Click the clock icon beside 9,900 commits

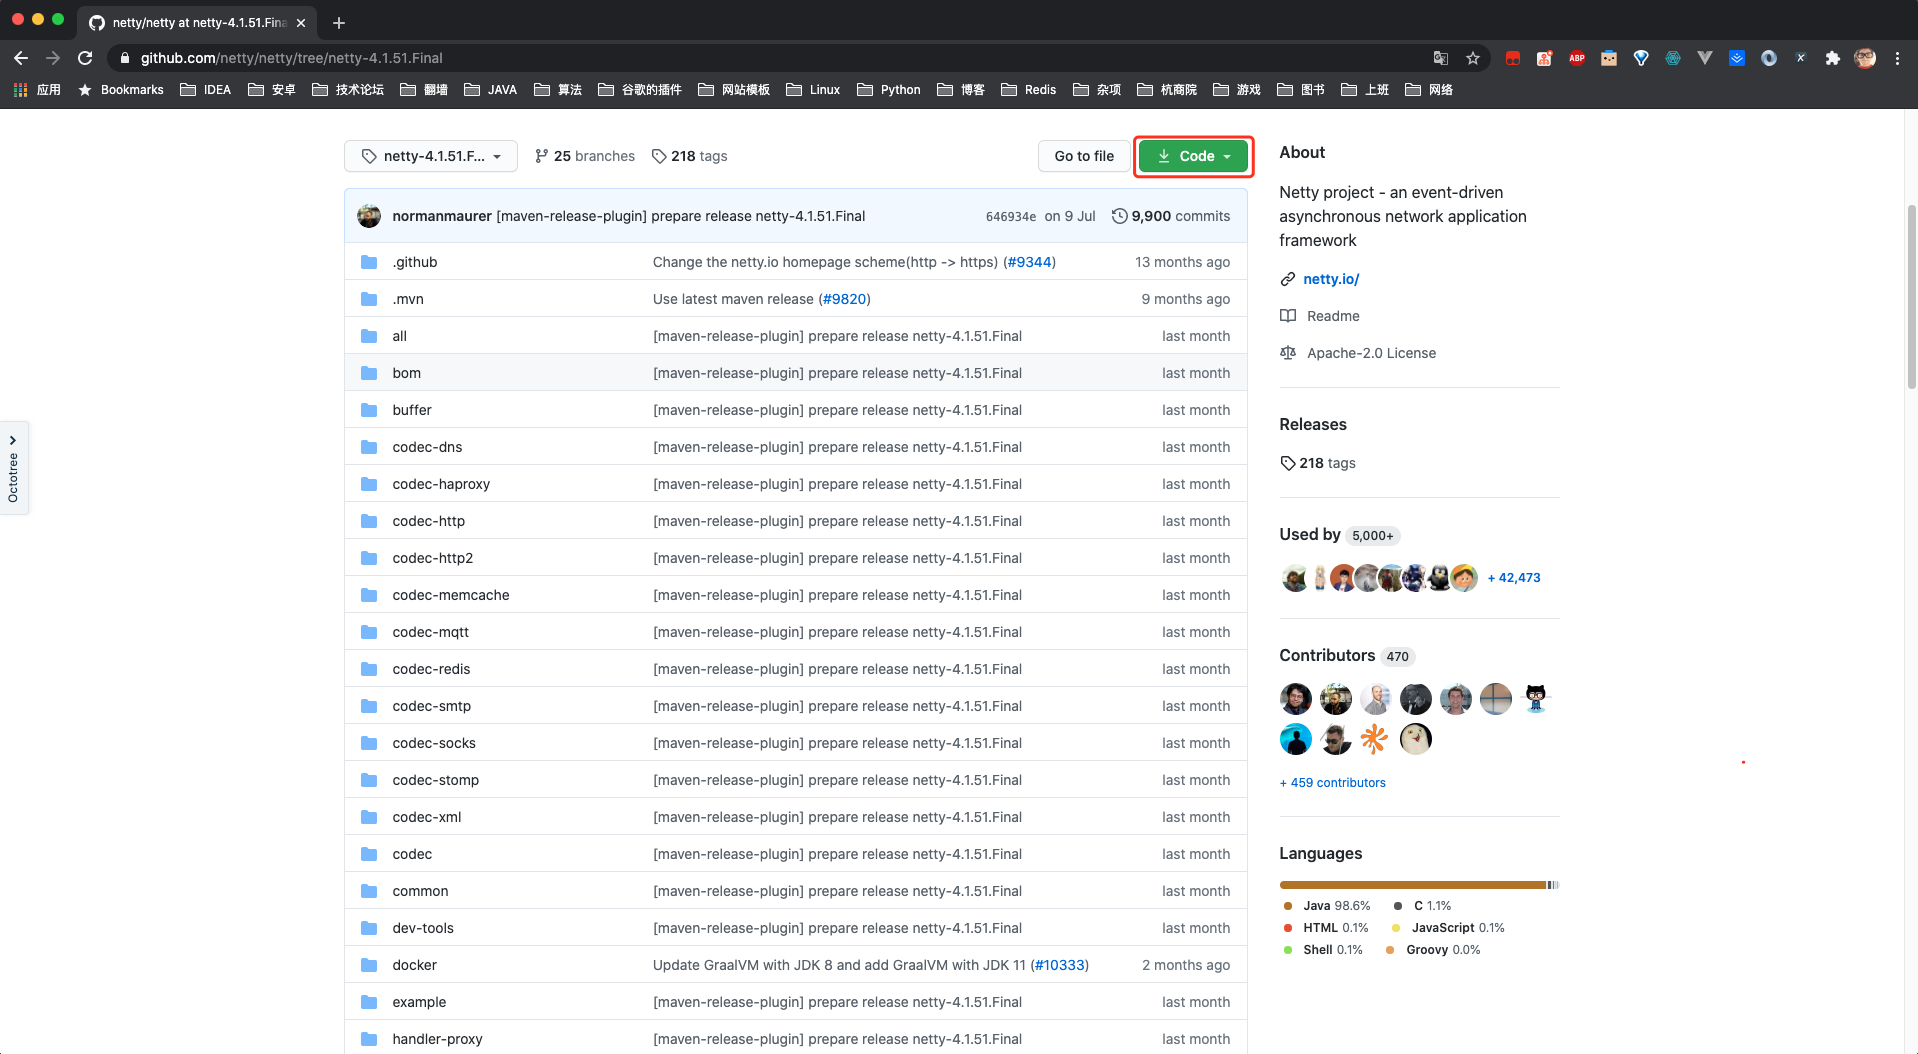point(1119,216)
